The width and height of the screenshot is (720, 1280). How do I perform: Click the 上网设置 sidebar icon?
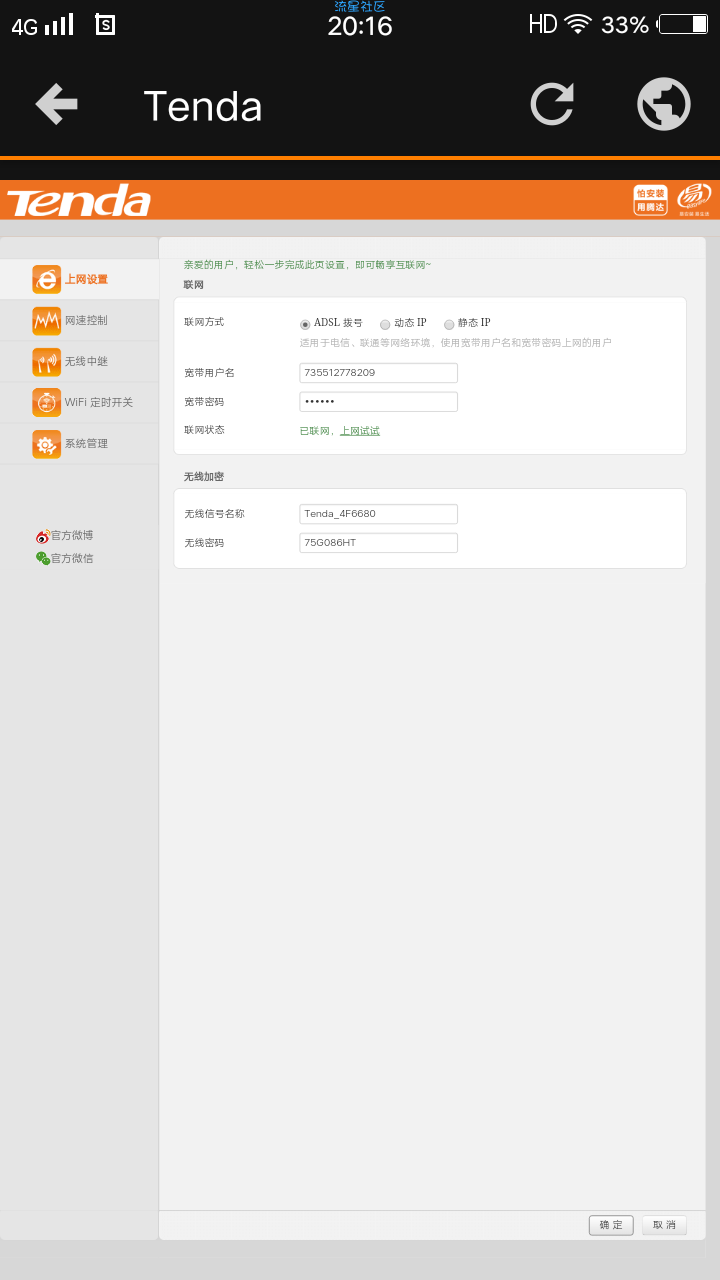[46, 279]
